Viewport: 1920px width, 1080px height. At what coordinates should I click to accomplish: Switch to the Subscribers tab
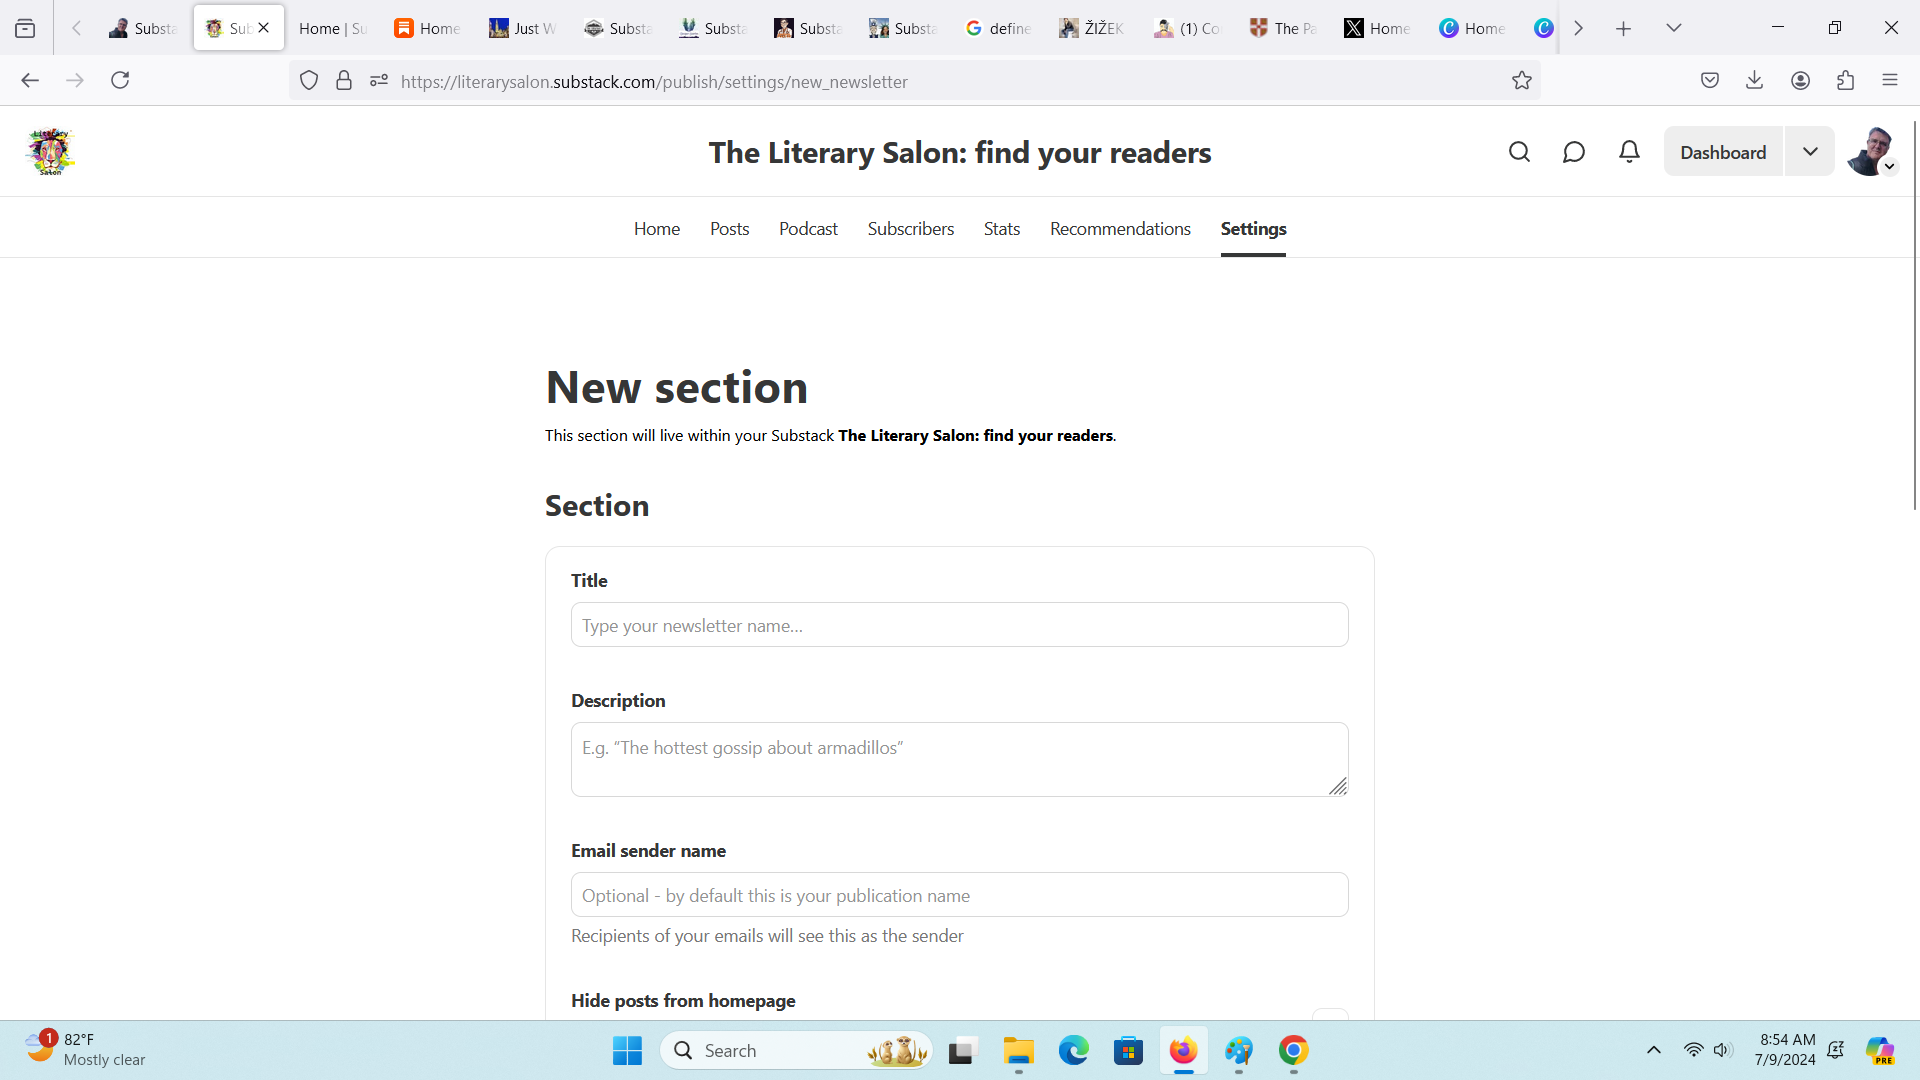pyautogui.click(x=910, y=229)
